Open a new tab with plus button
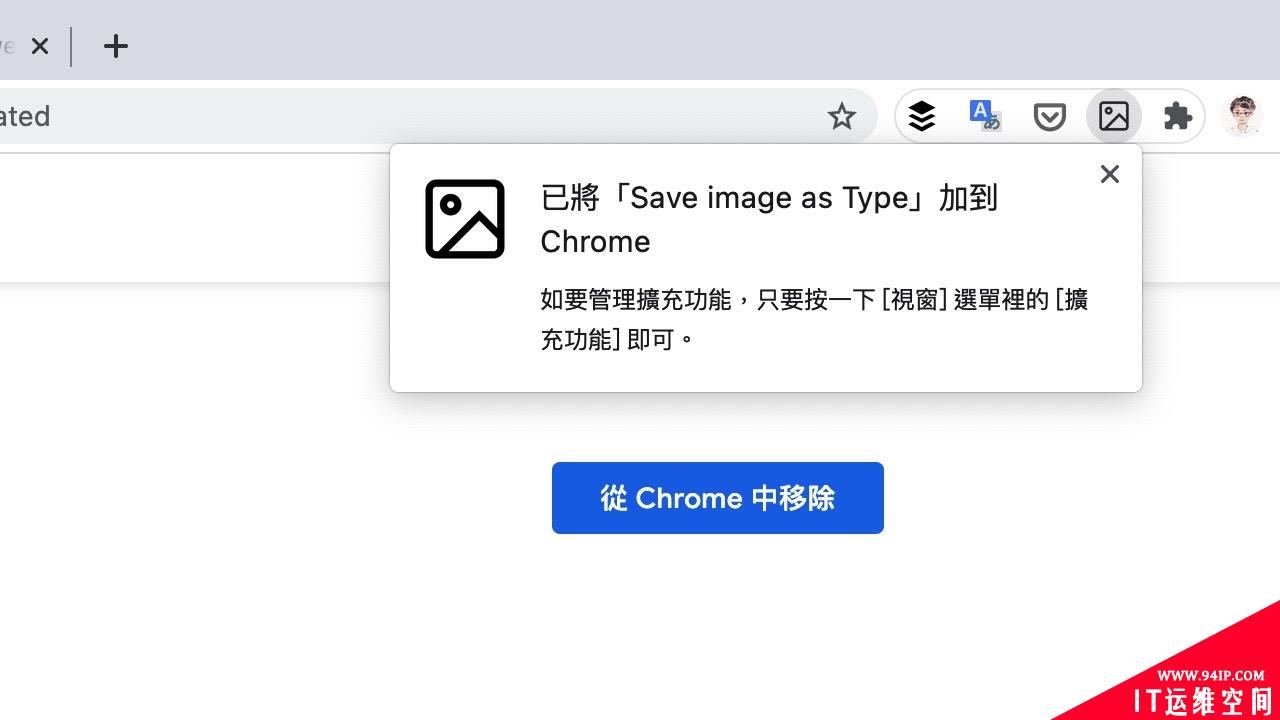Screen dimensions: 1280x720 click(116, 46)
